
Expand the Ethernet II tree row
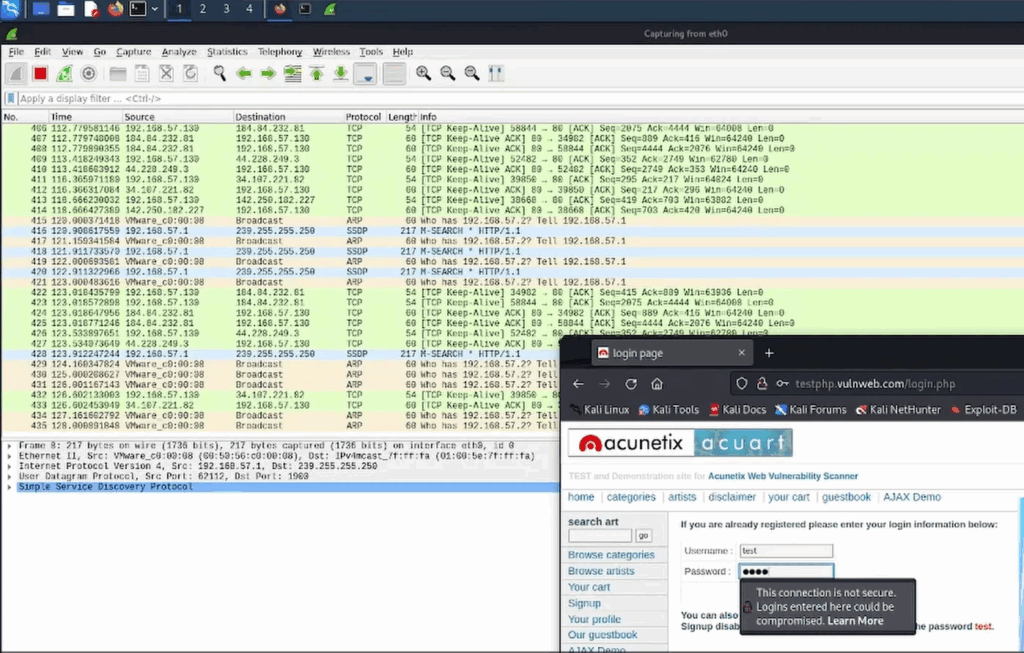pos(10,455)
